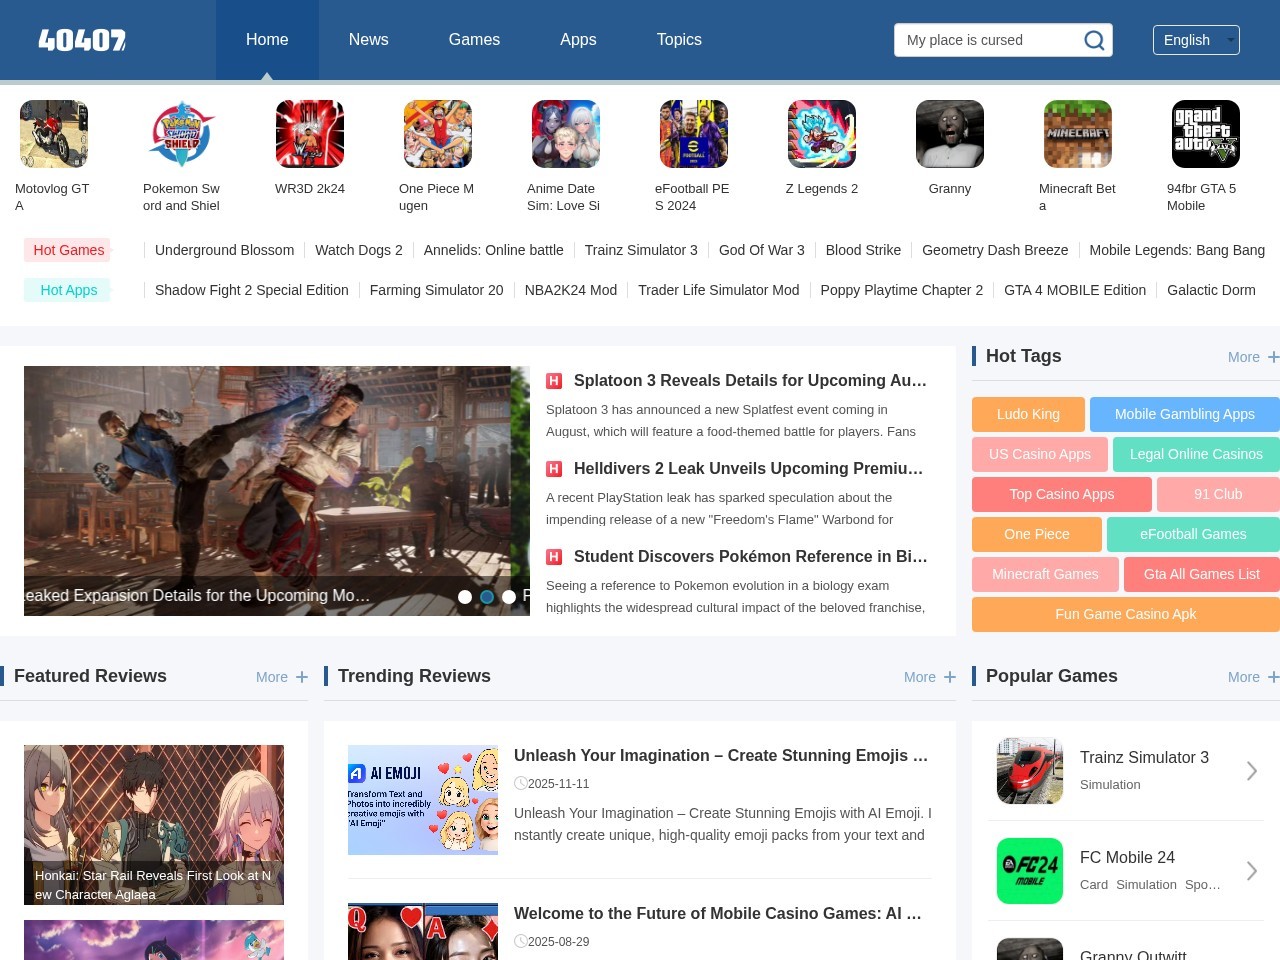Click the Ludo King orange tag
The height and width of the screenshot is (960, 1280).
click(x=1028, y=414)
